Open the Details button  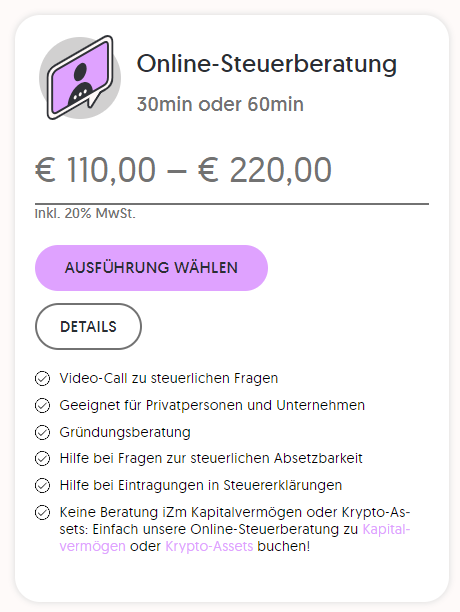click(x=88, y=326)
